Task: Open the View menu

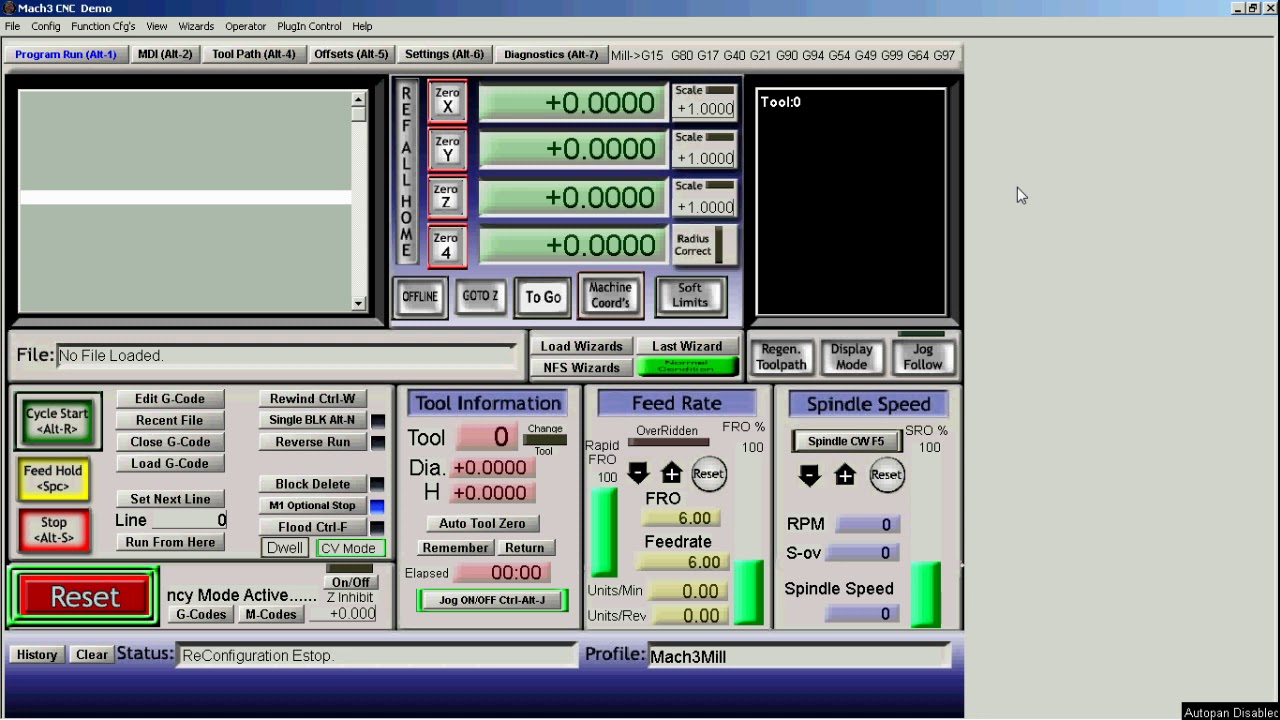Action: [157, 26]
